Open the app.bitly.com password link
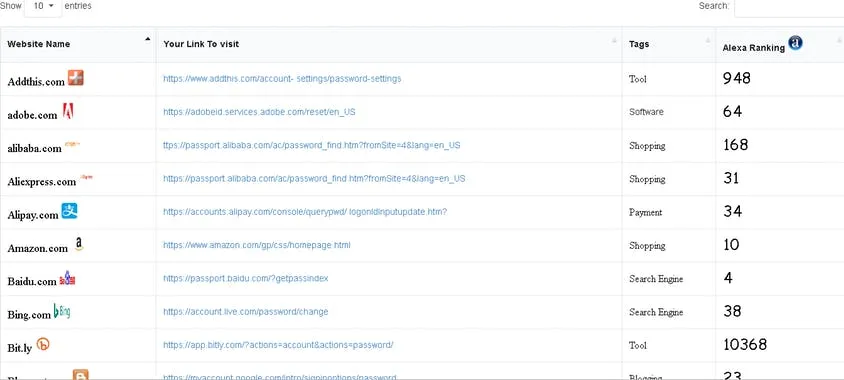This screenshot has width=844, height=380. (278, 345)
